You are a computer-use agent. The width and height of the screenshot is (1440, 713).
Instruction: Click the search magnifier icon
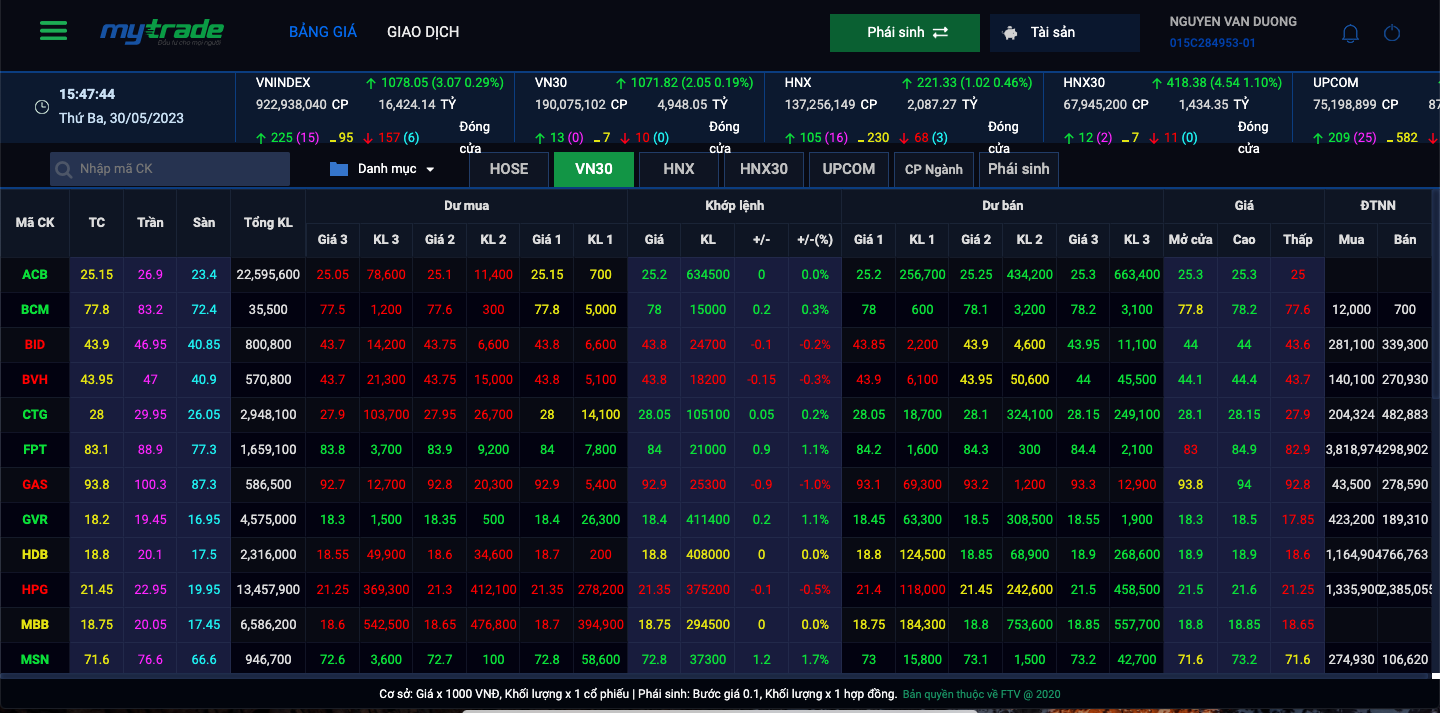coord(65,170)
